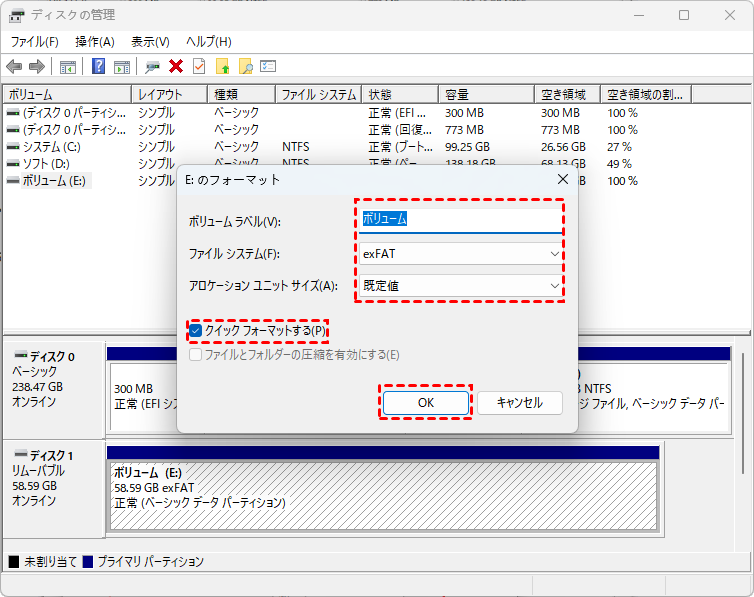Open the 表示(V) menu

pyautogui.click(x=150, y=42)
